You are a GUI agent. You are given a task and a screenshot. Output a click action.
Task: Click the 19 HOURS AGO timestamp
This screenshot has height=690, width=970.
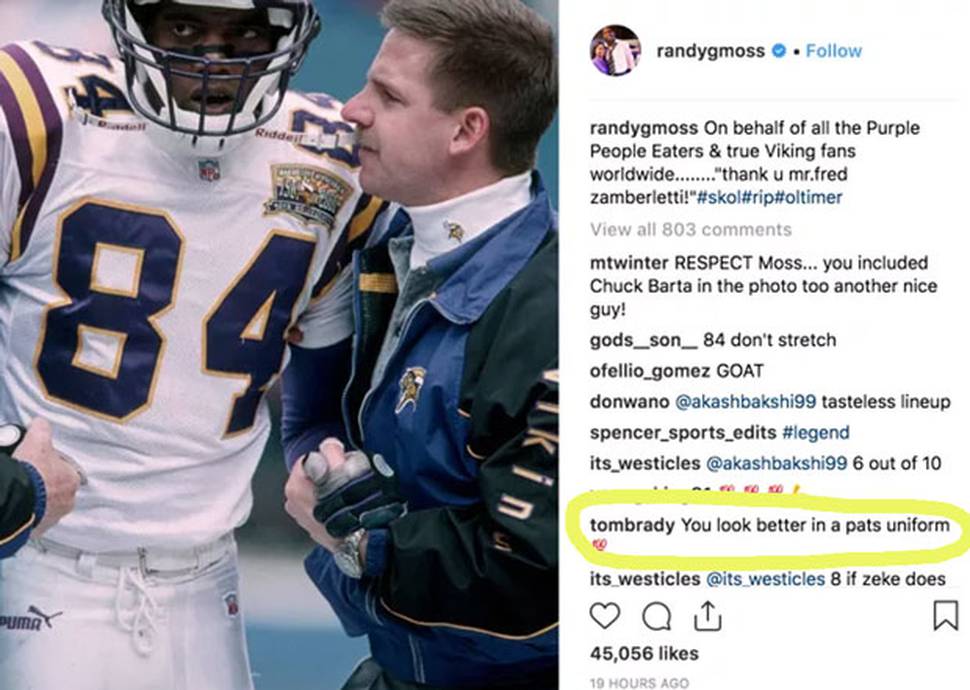639,683
